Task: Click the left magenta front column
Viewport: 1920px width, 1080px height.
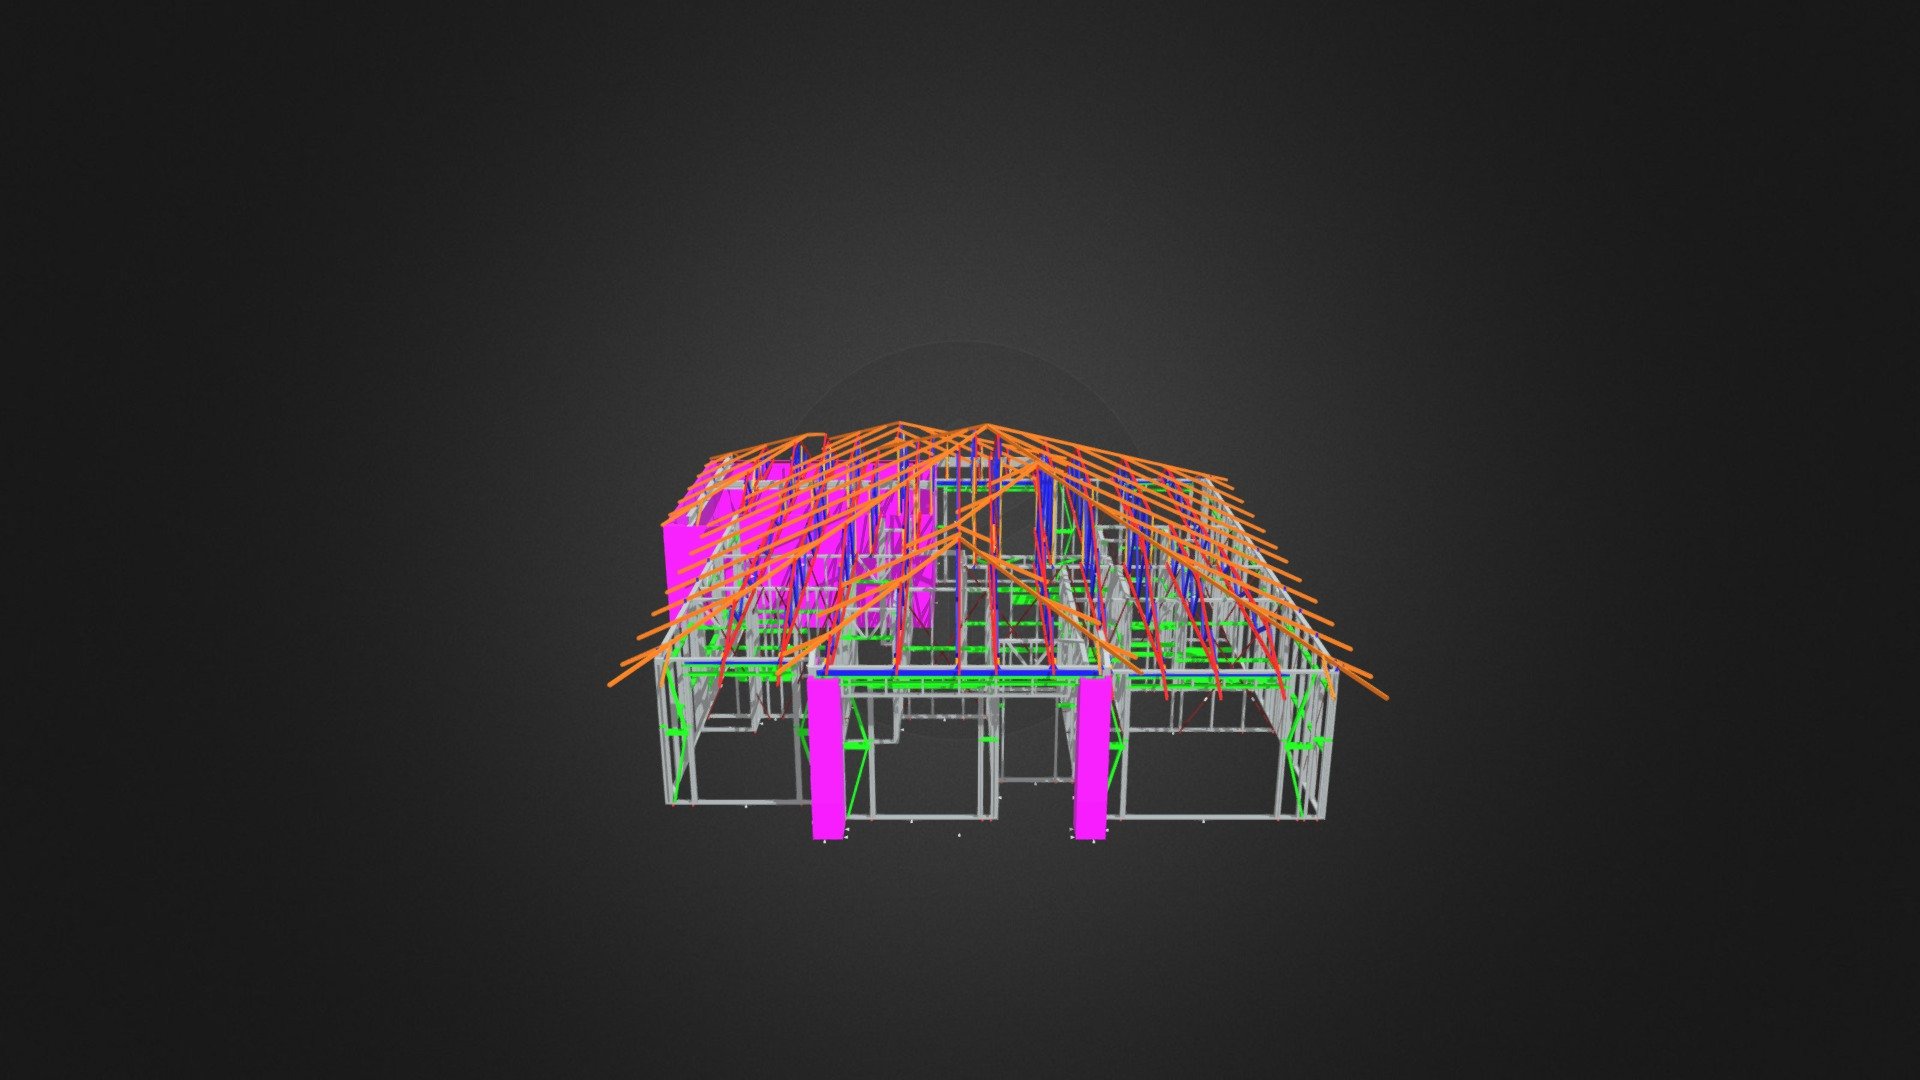Action: pyautogui.click(x=828, y=757)
